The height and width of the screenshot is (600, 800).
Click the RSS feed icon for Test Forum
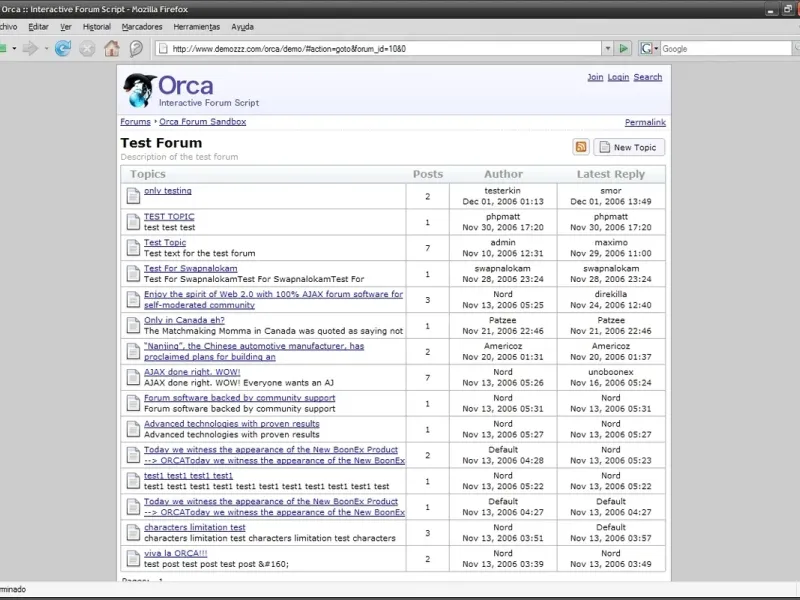point(581,147)
